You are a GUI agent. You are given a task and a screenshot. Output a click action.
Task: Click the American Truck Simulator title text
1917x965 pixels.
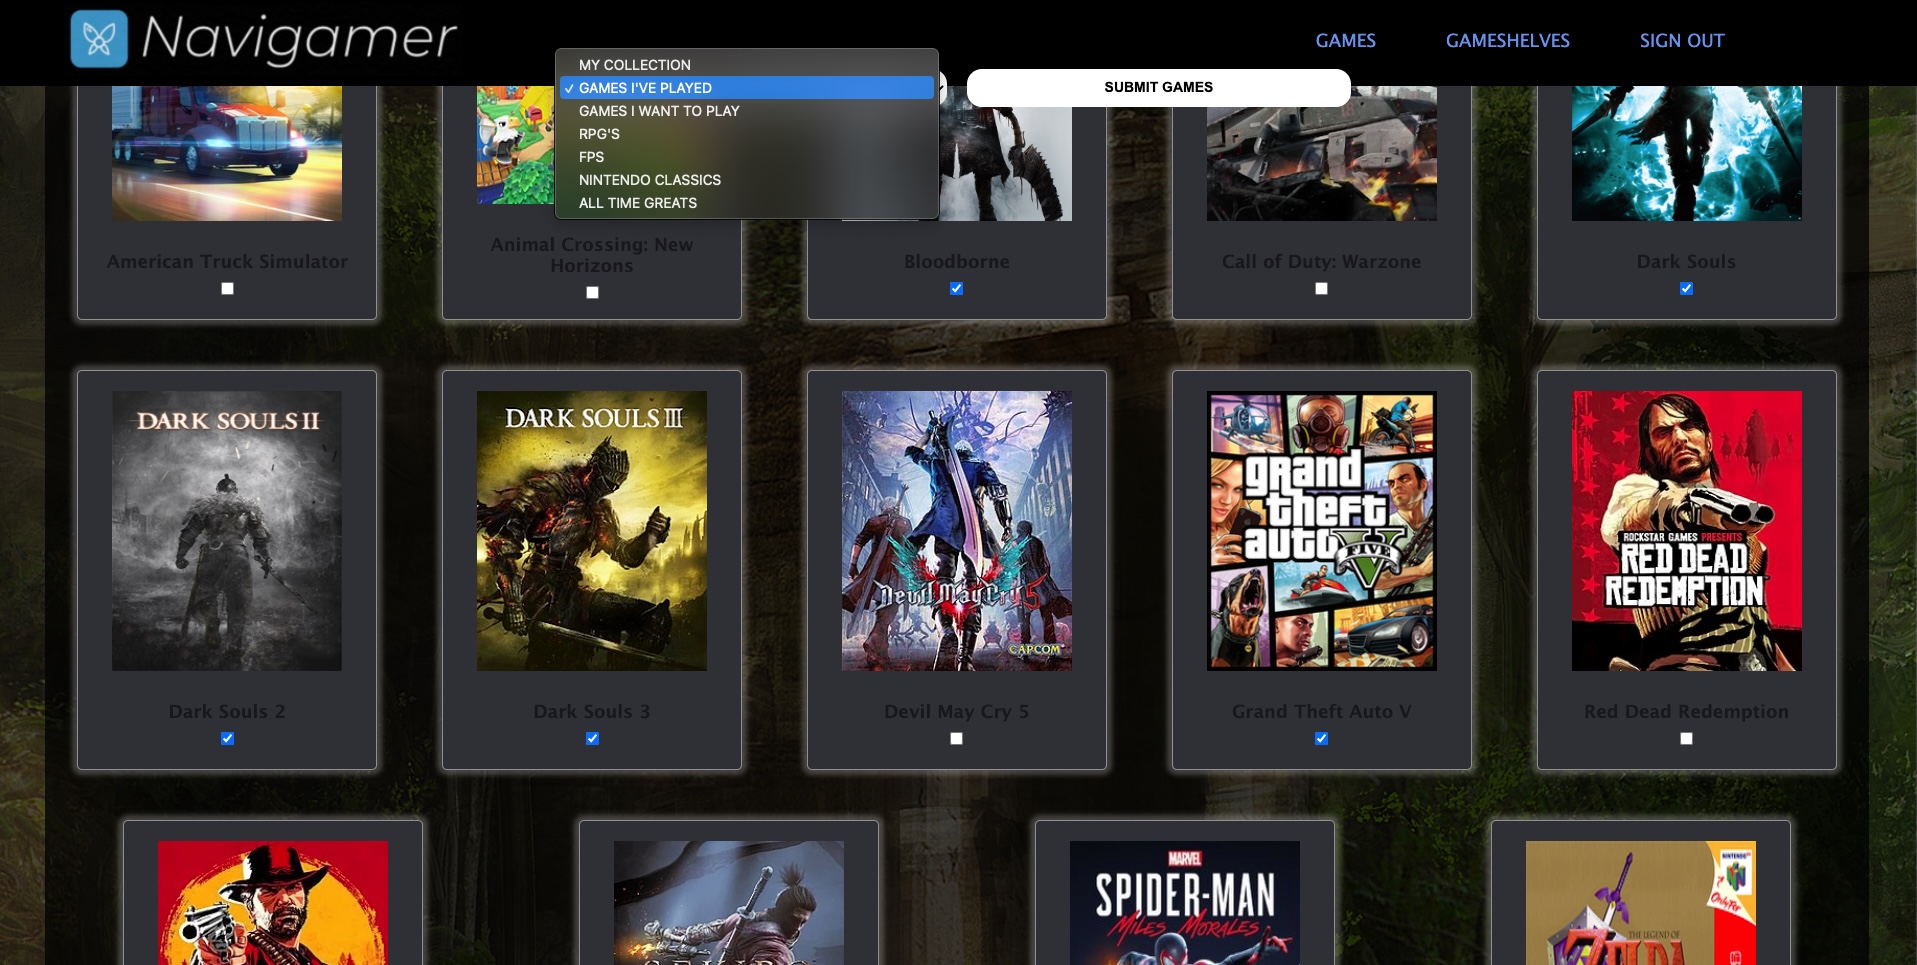click(227, 261)
